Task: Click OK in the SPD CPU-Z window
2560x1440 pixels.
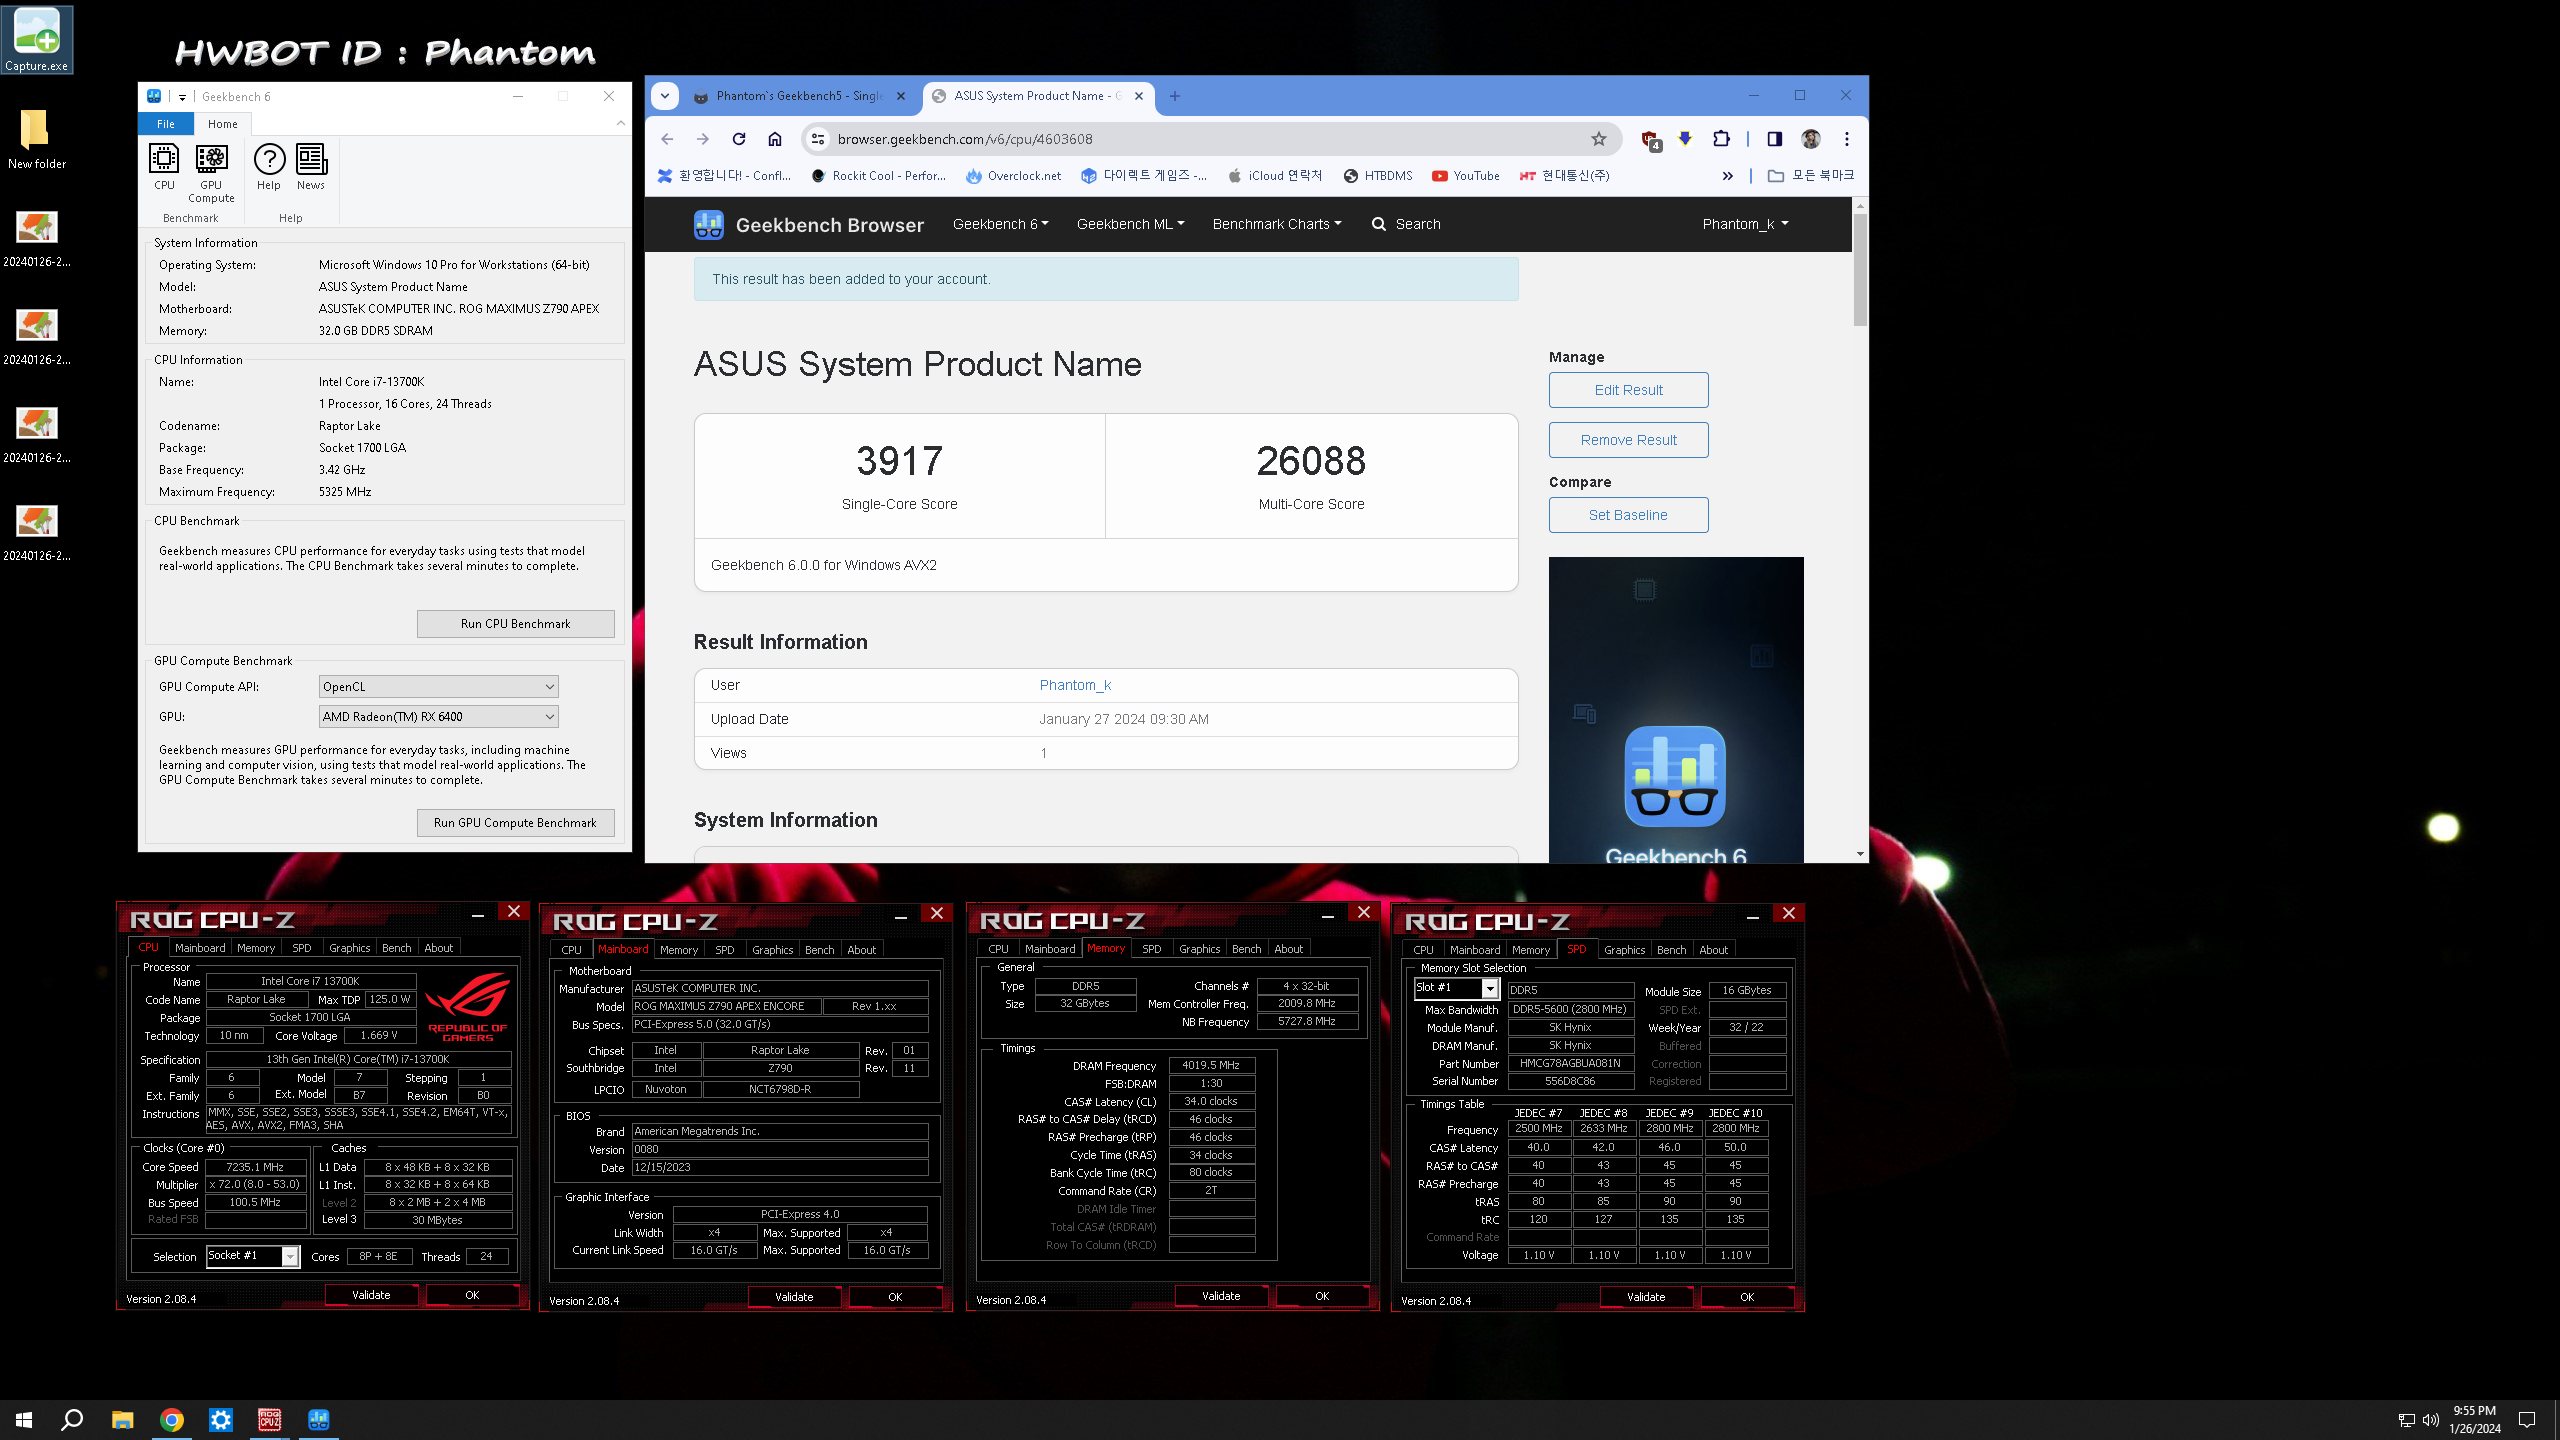Action: 1747,1297
